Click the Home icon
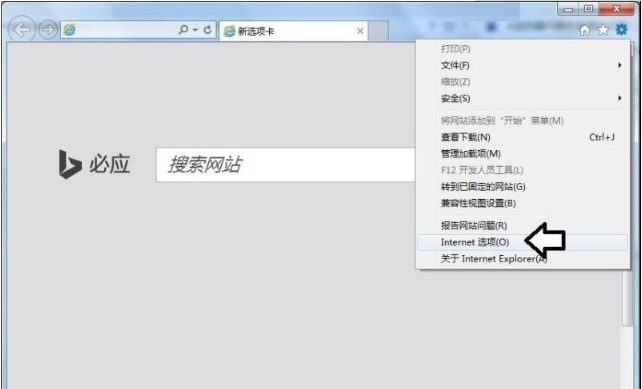 click(x=585, y=30)
